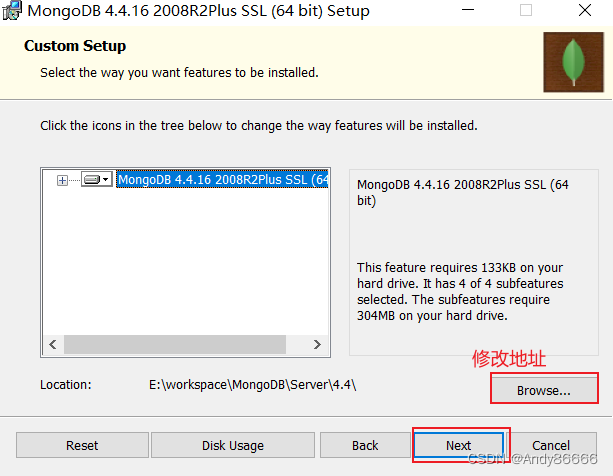Cancel the MongoDB setup
The height and width of the screenshot is (476, 613).
(551, 445)
